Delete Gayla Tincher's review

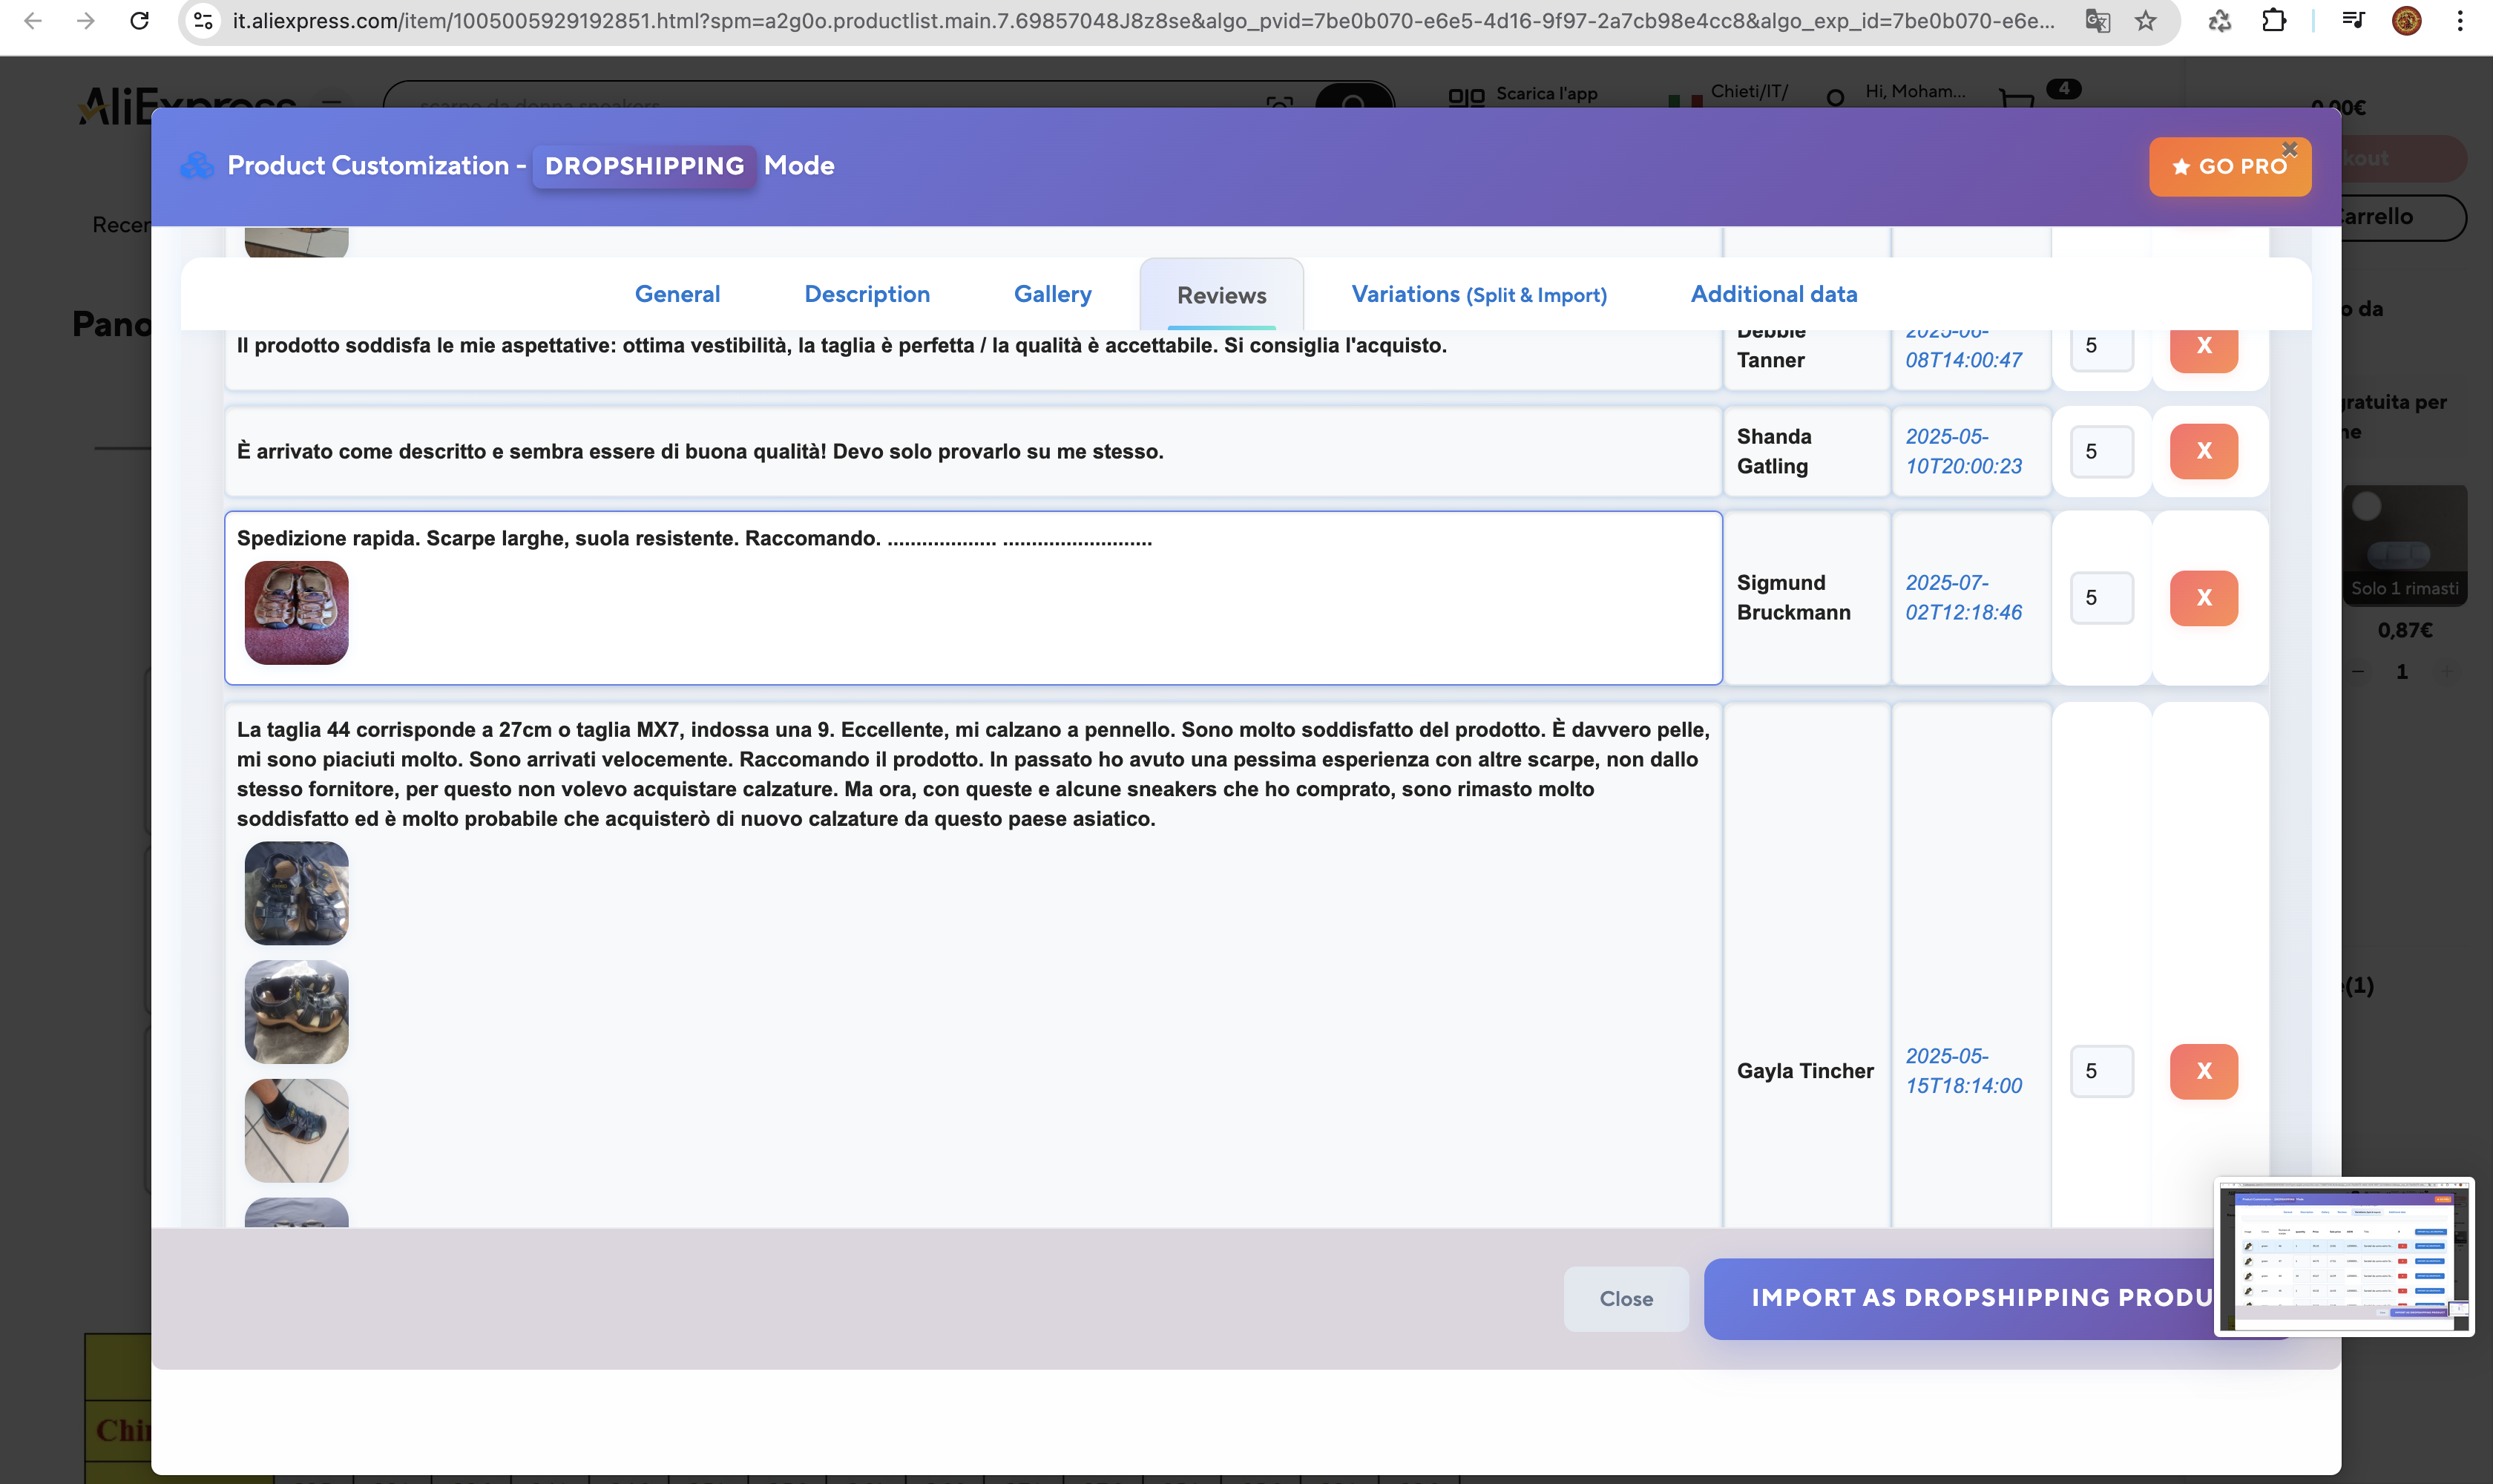[x=2203, y=1071]
